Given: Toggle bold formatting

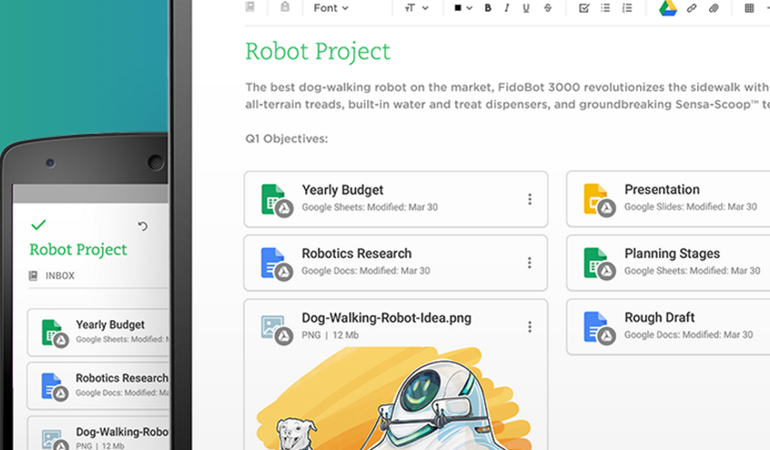Looking at the screenshot, I should pyautogui.click(x=488, y=8).
